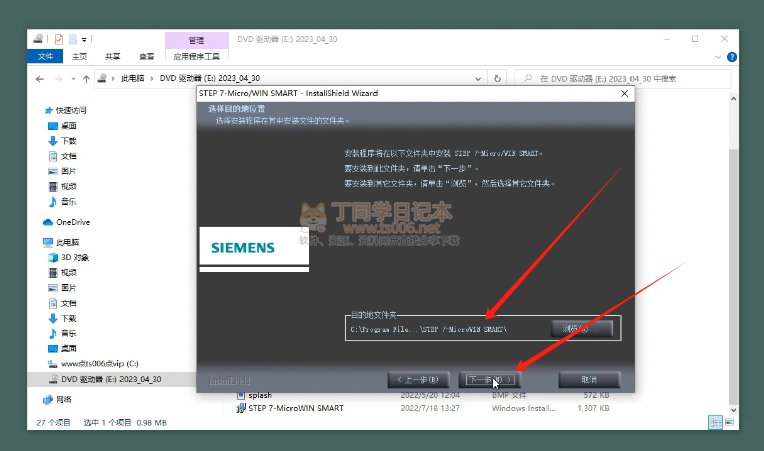Switch to the 共享 ribbon tab
This screenshot has height=451, width=764.
point(113,56)
